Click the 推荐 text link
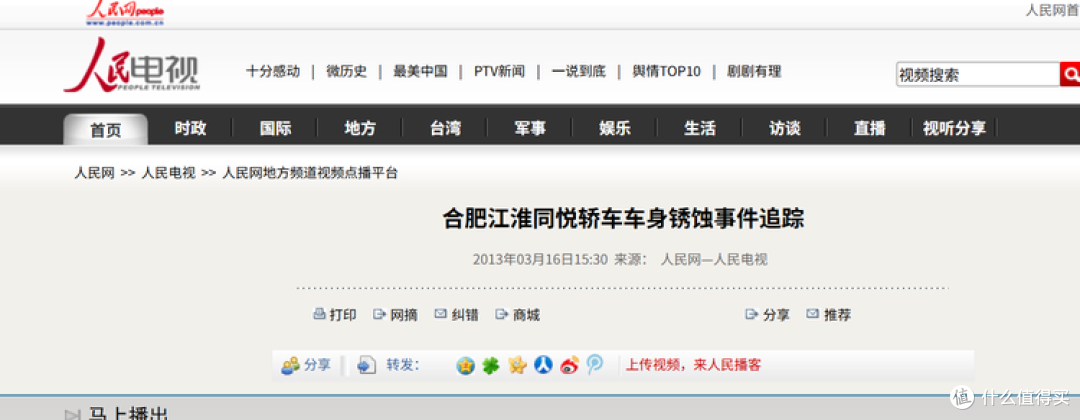This screenshot has height=420, width=1080. 838,315
